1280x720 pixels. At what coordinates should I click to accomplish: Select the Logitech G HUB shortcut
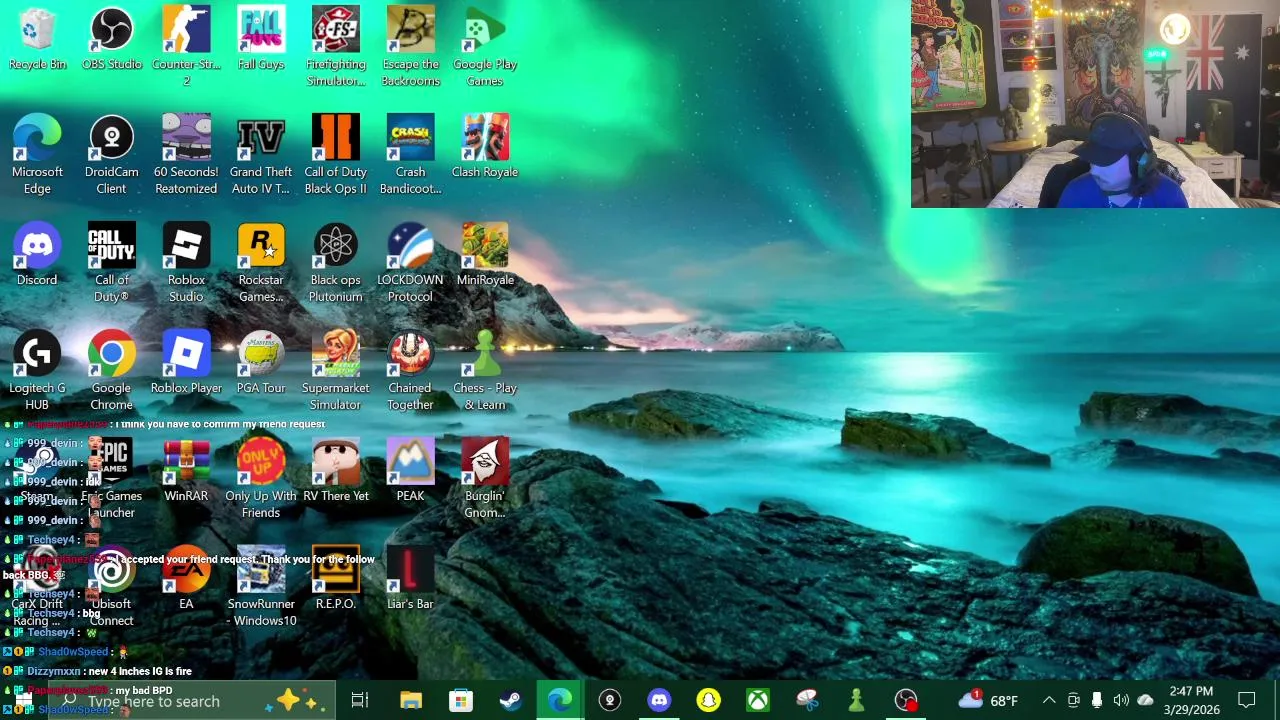point(37,371)
